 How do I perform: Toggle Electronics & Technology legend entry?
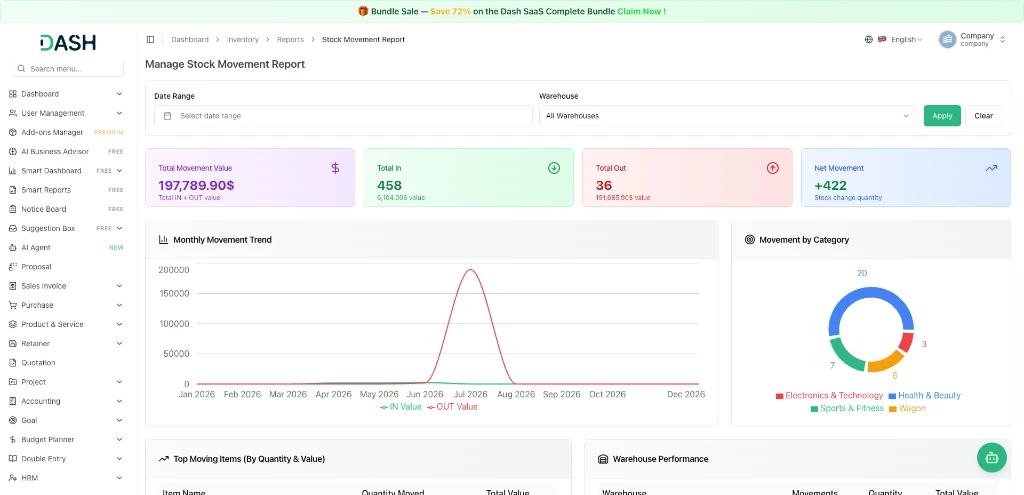click(829, 396)
